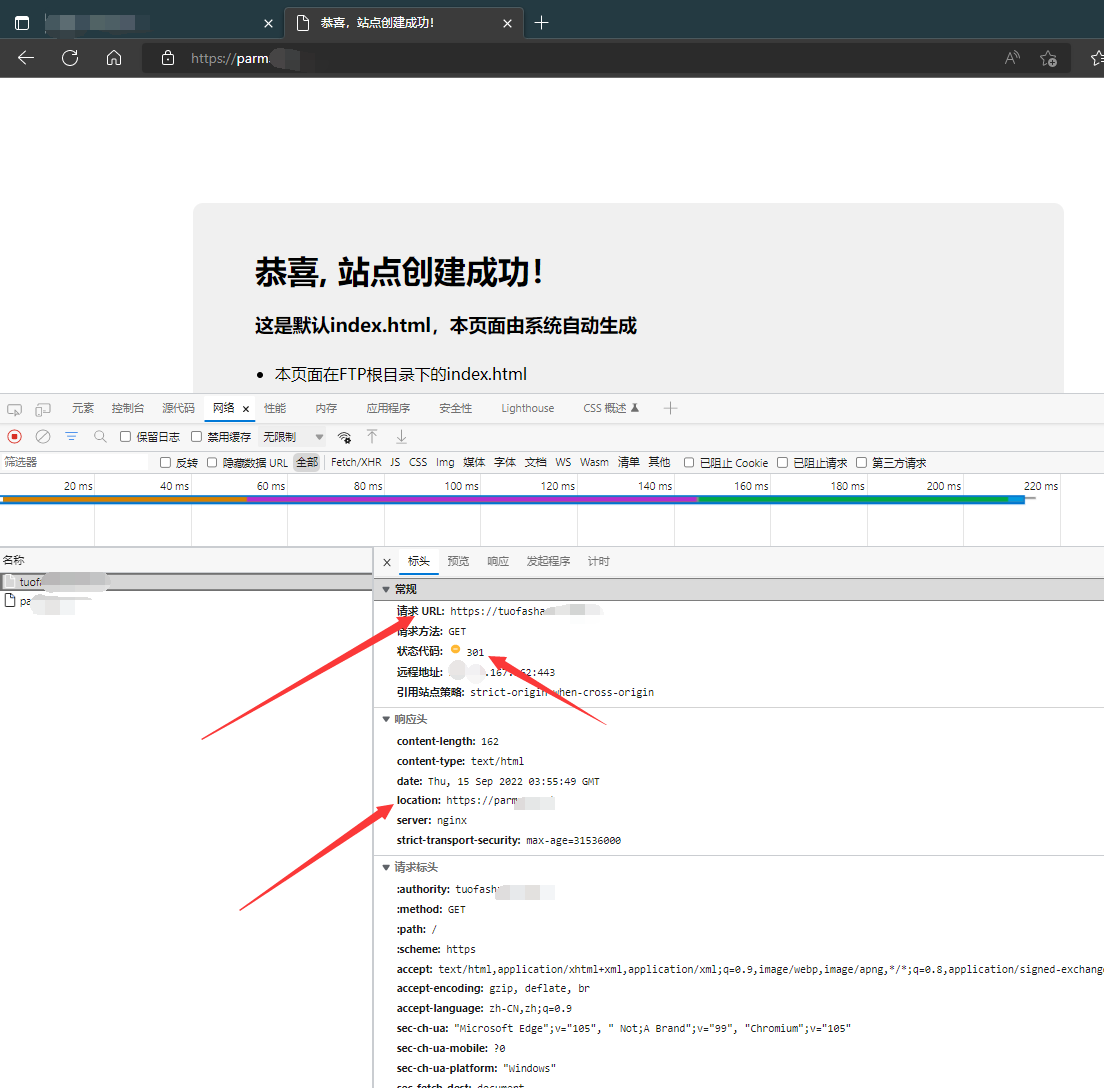Open a new browser tab with plus icon
Viewport: 1104px width, 1088px height.
pos(541,23)
